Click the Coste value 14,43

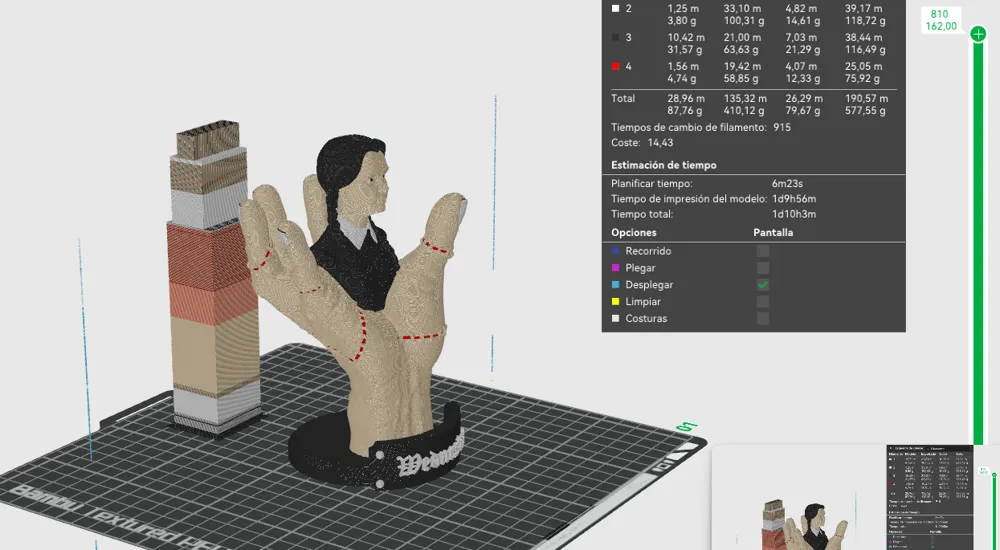coord(660,143)
